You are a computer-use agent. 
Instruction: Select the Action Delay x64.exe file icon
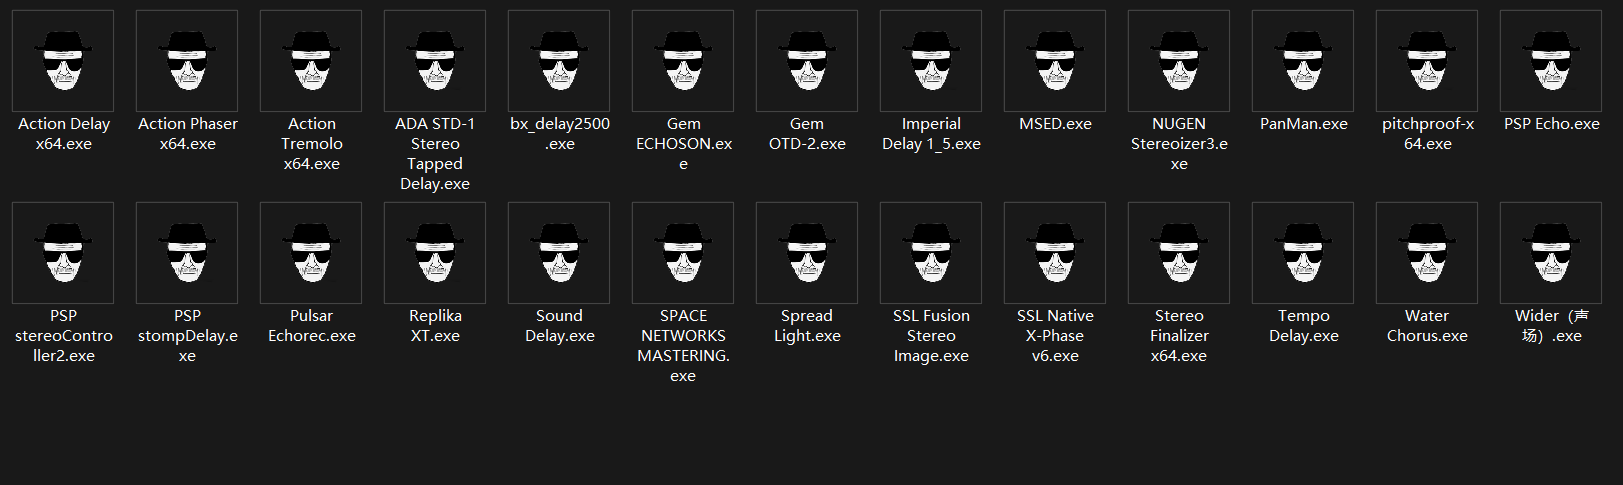(x=63, y=61)
